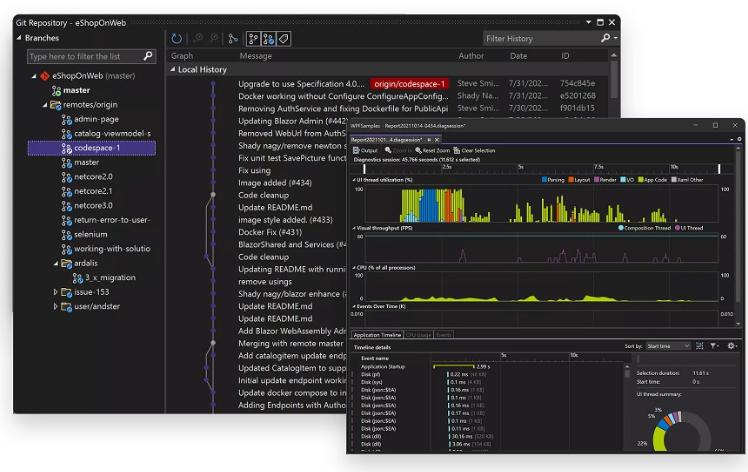Open the Sort by Start time dropdown

(668, 346)
